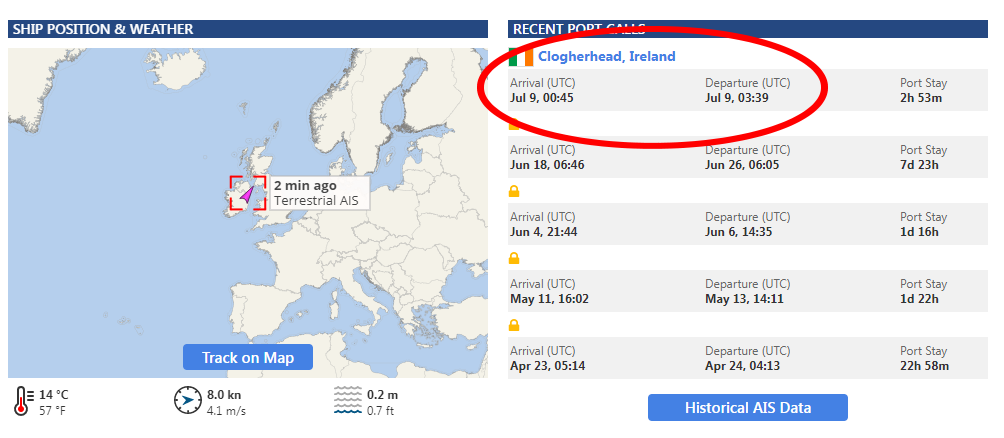Click the lock icon above Apr 23 arrival
The width and height of the screenshot is (1004, 438).
tap(514, 325)
